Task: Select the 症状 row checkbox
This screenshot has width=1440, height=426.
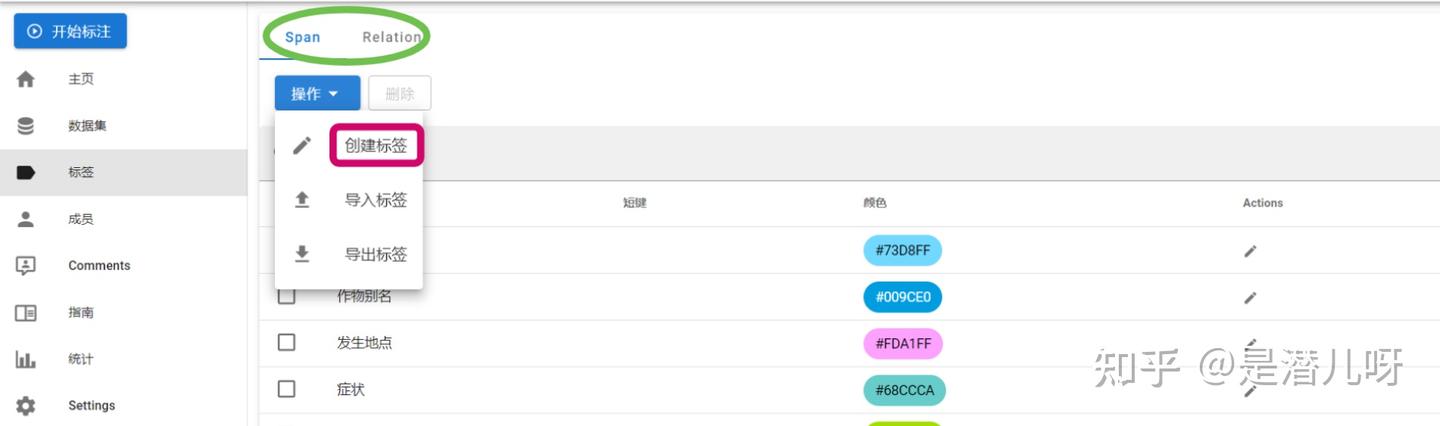Action: coord(287,389)
